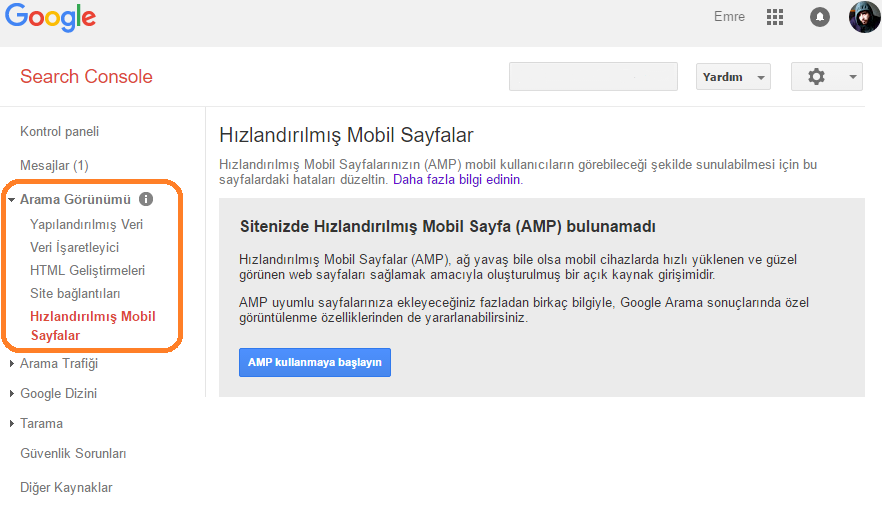The width and height of the screenshot is (882, 506).
Task: Select Yapılandırılmış Veri
Action: coord(87,224)
